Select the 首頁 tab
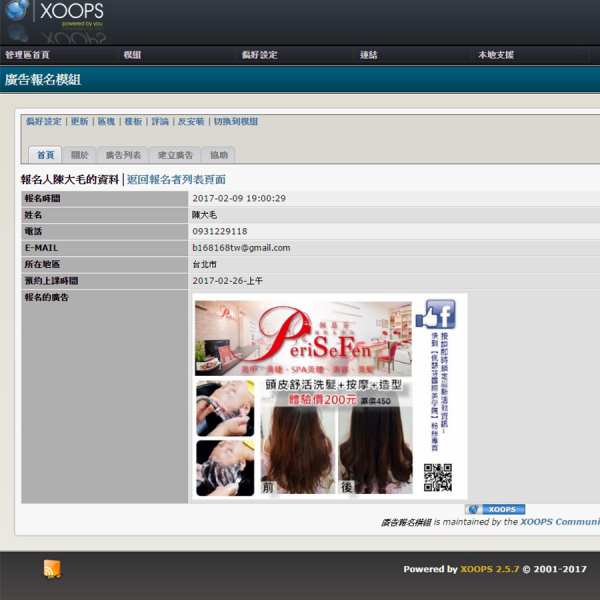 (45, 155)
